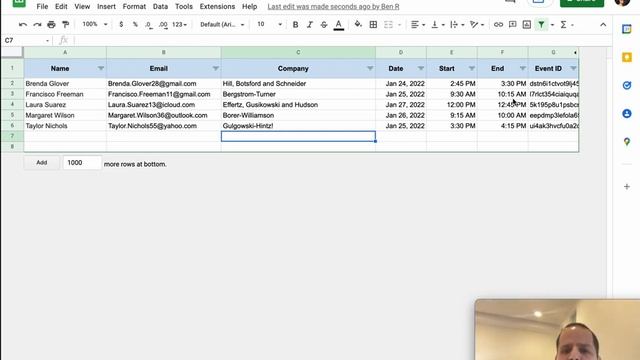Open the Start column filter
The width and height of the screenshot is (640, 360).
[472, 69]
